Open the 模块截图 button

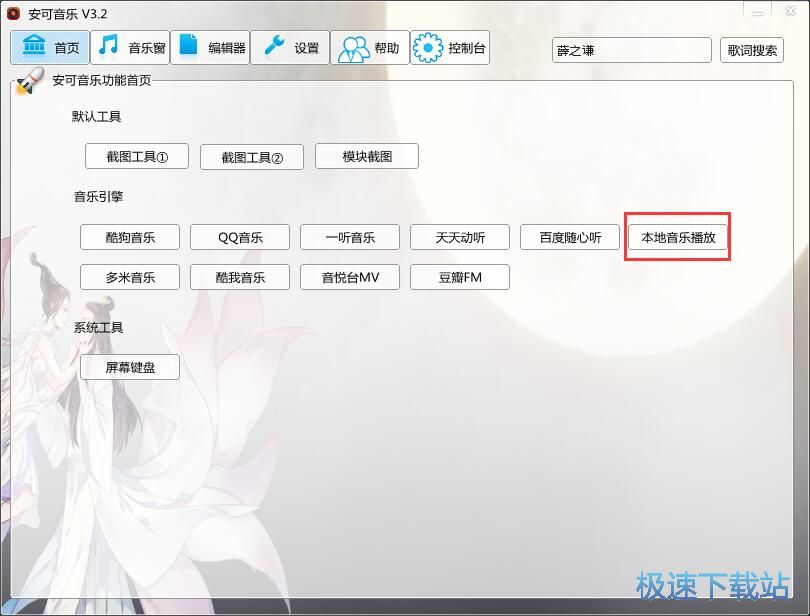[367, 156]
